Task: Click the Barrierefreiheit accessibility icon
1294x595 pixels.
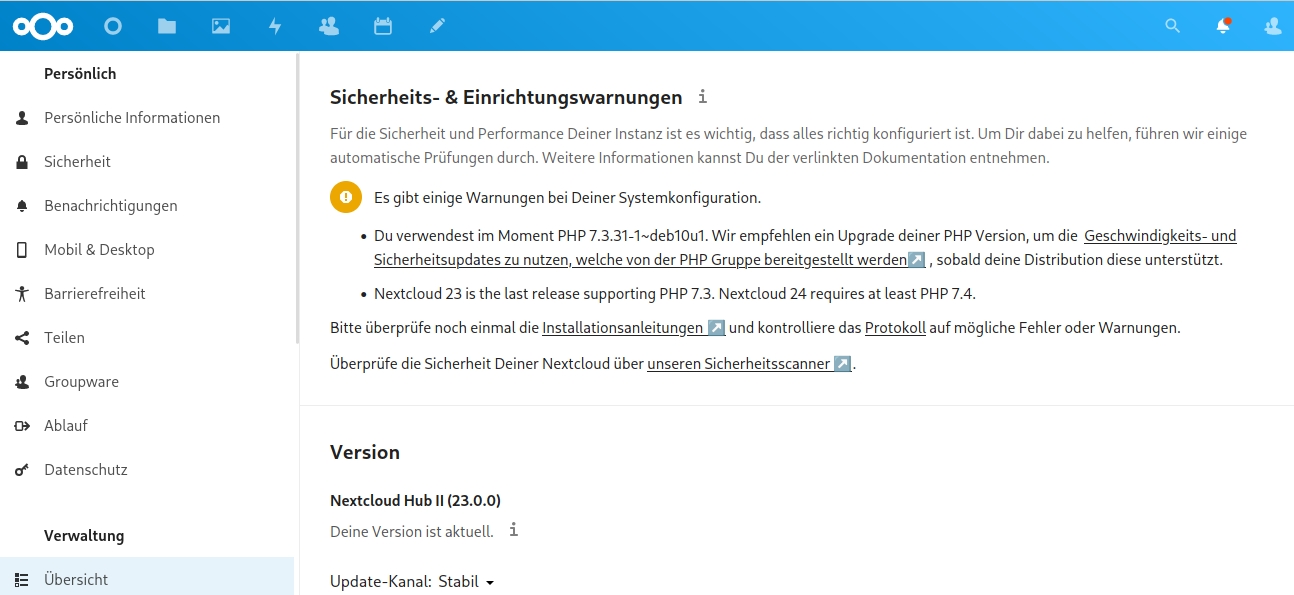Action: [x=22, y=294]
